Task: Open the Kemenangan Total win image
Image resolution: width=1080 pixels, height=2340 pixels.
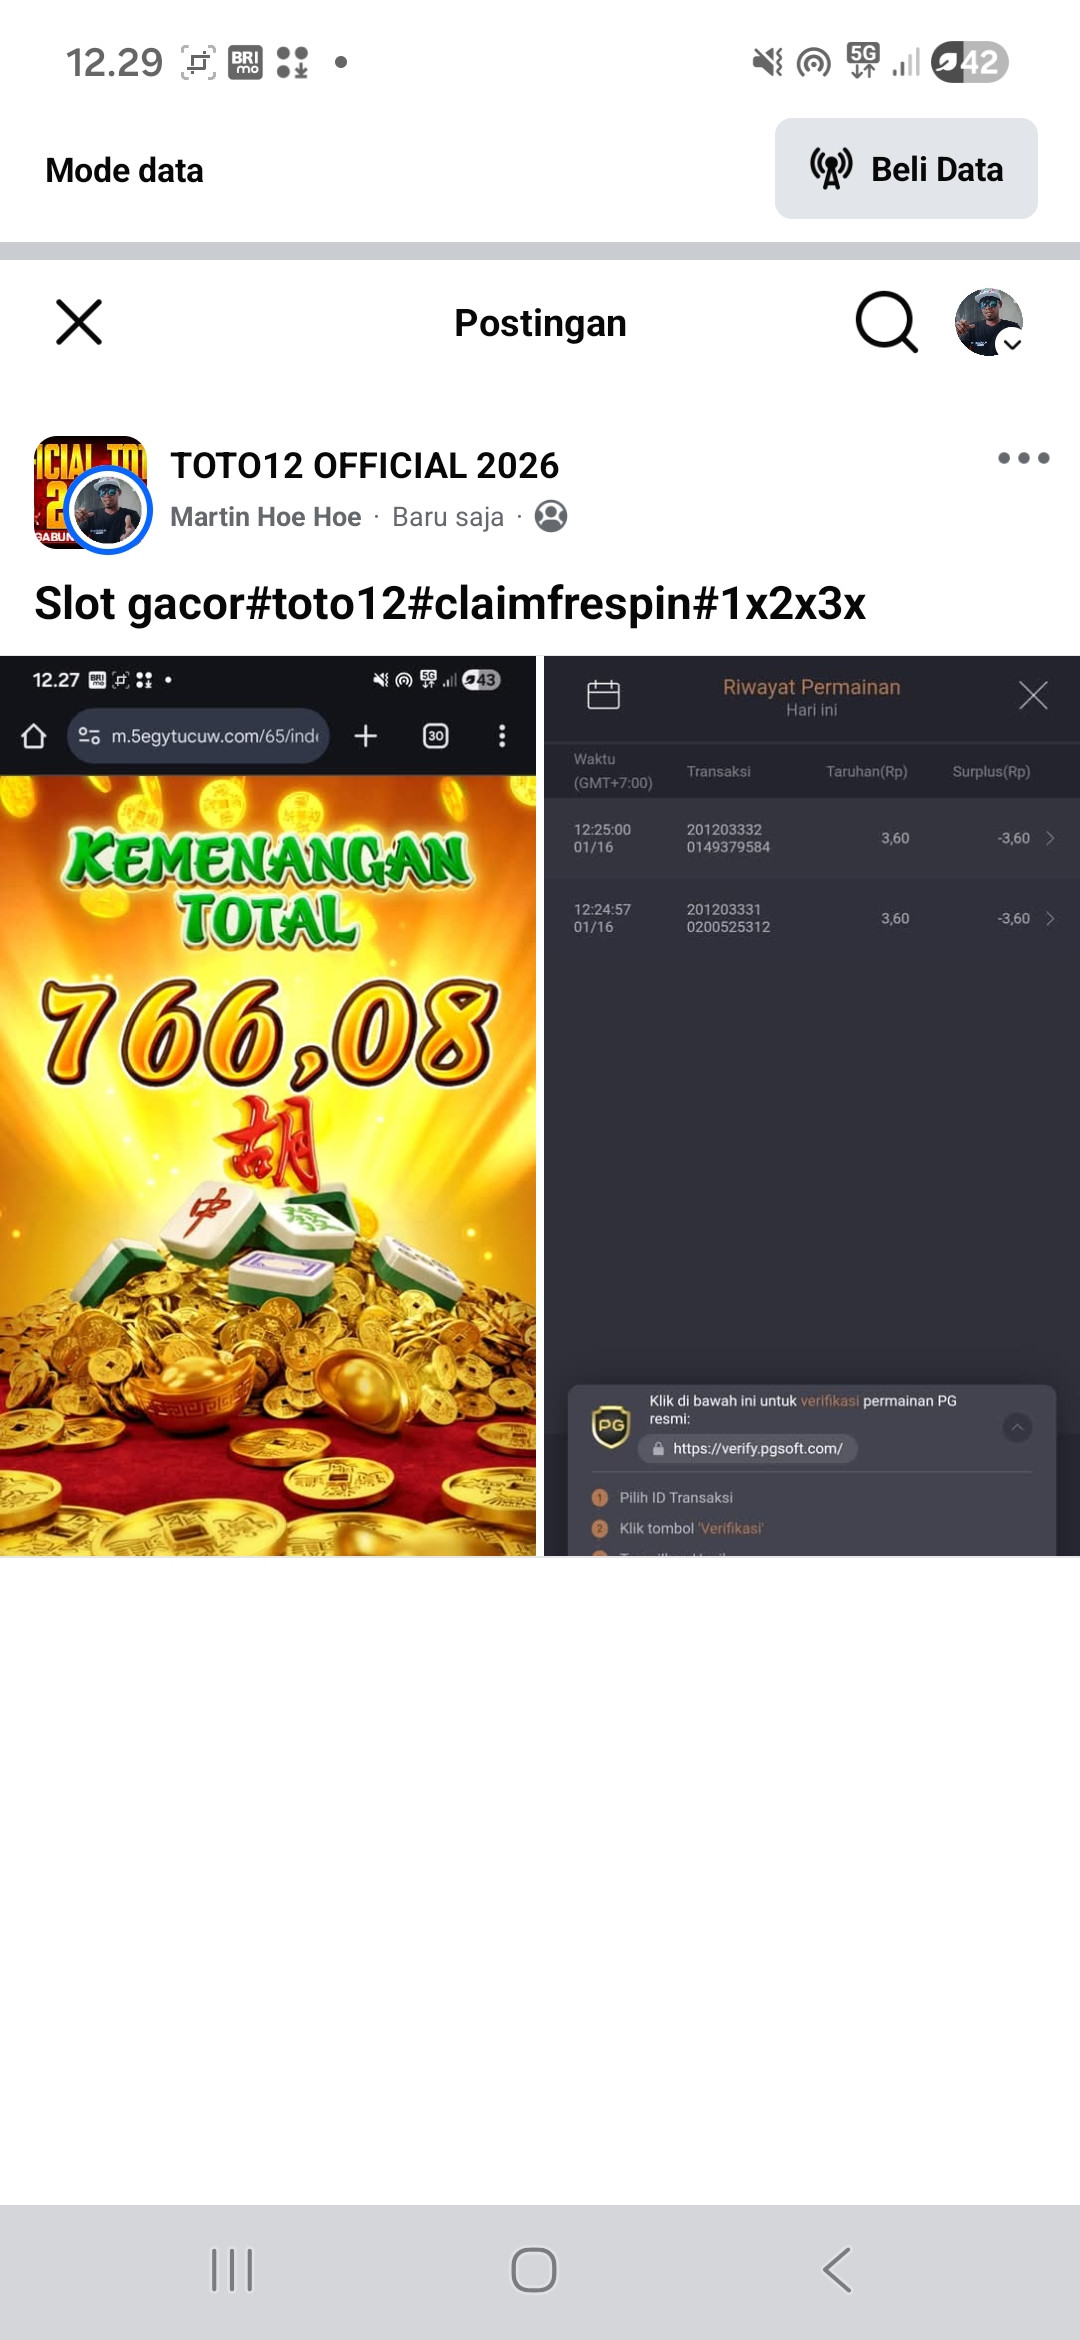Action: click(268, 1106)
